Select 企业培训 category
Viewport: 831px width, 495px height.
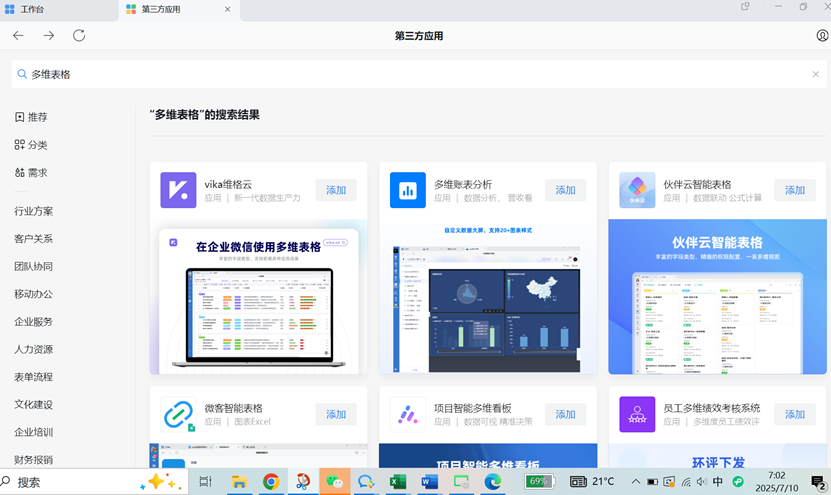pos(33,432)
